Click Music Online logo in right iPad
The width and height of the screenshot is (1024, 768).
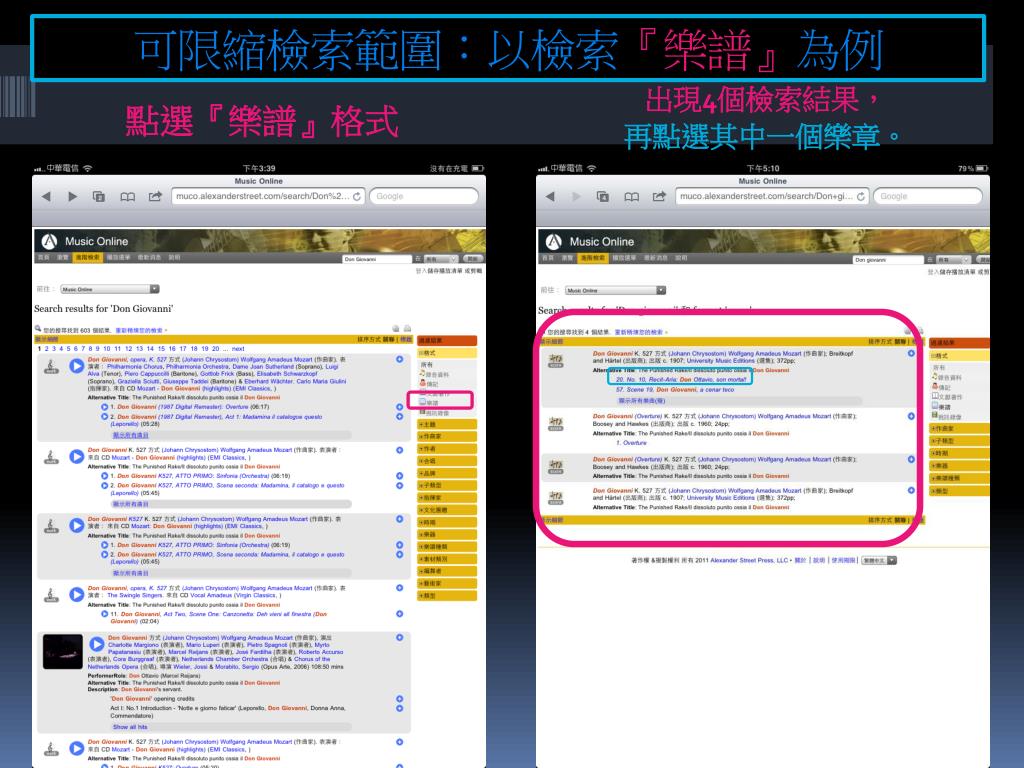(590, 242)
